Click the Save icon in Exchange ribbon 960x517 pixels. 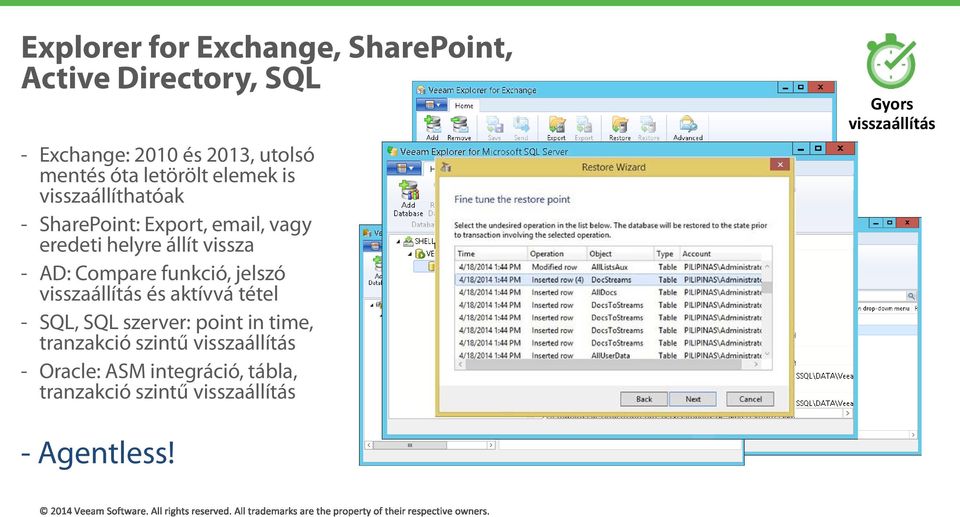[494, 125]
